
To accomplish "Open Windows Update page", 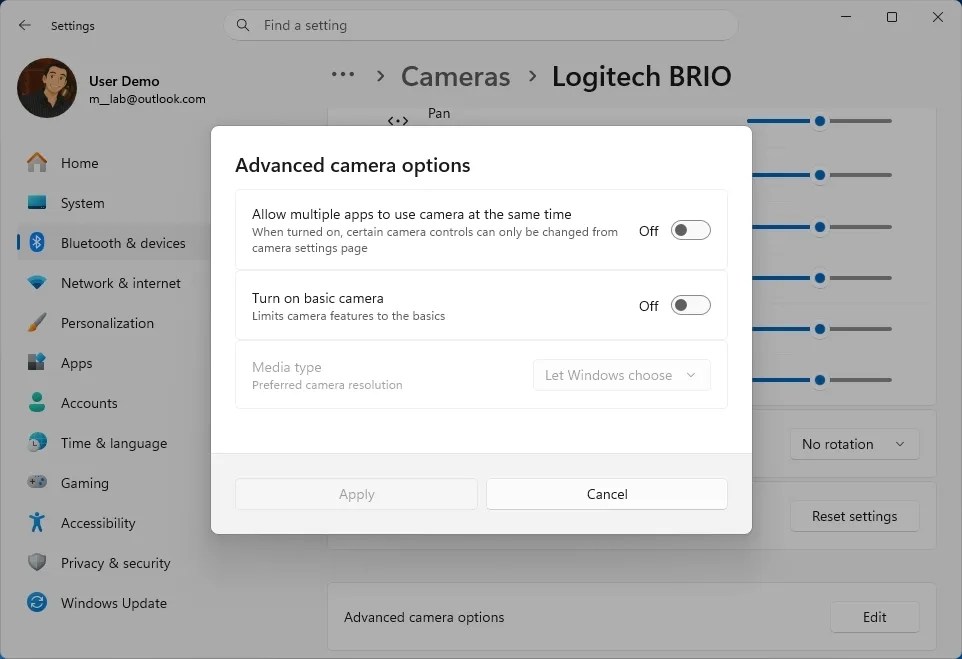I will tap(114, 603).
